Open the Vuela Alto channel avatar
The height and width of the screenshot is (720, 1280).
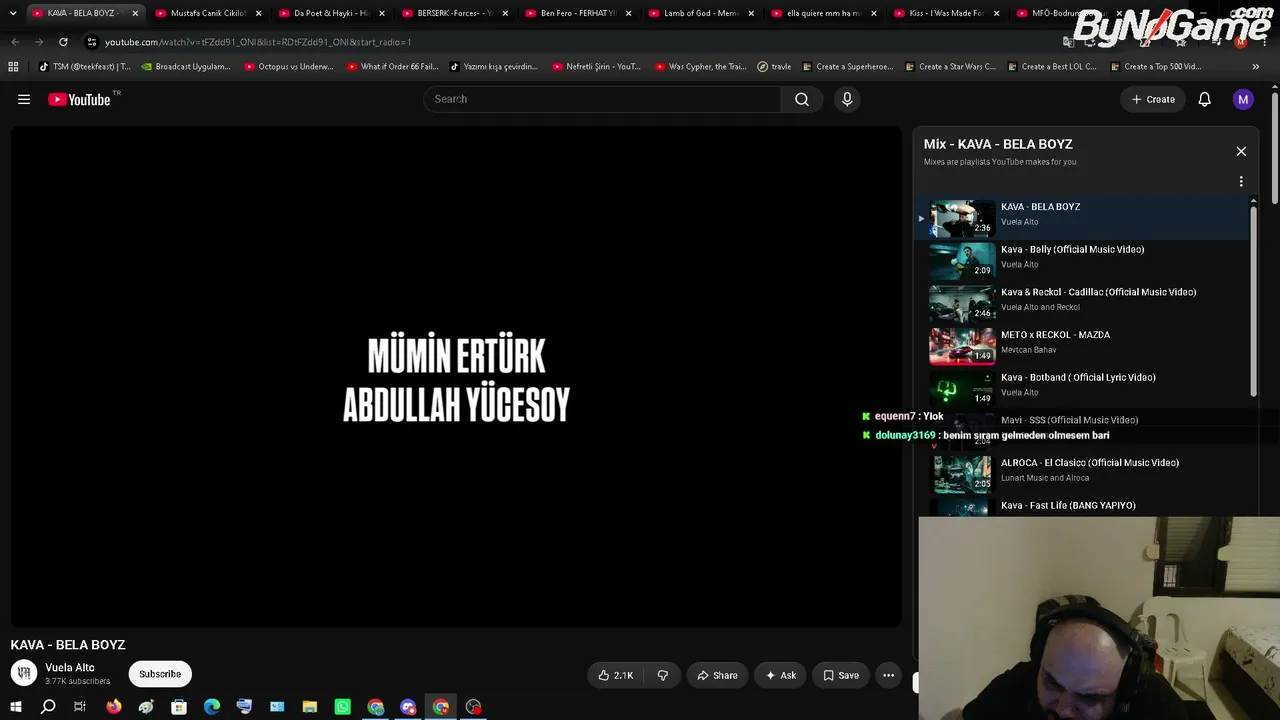24,673
